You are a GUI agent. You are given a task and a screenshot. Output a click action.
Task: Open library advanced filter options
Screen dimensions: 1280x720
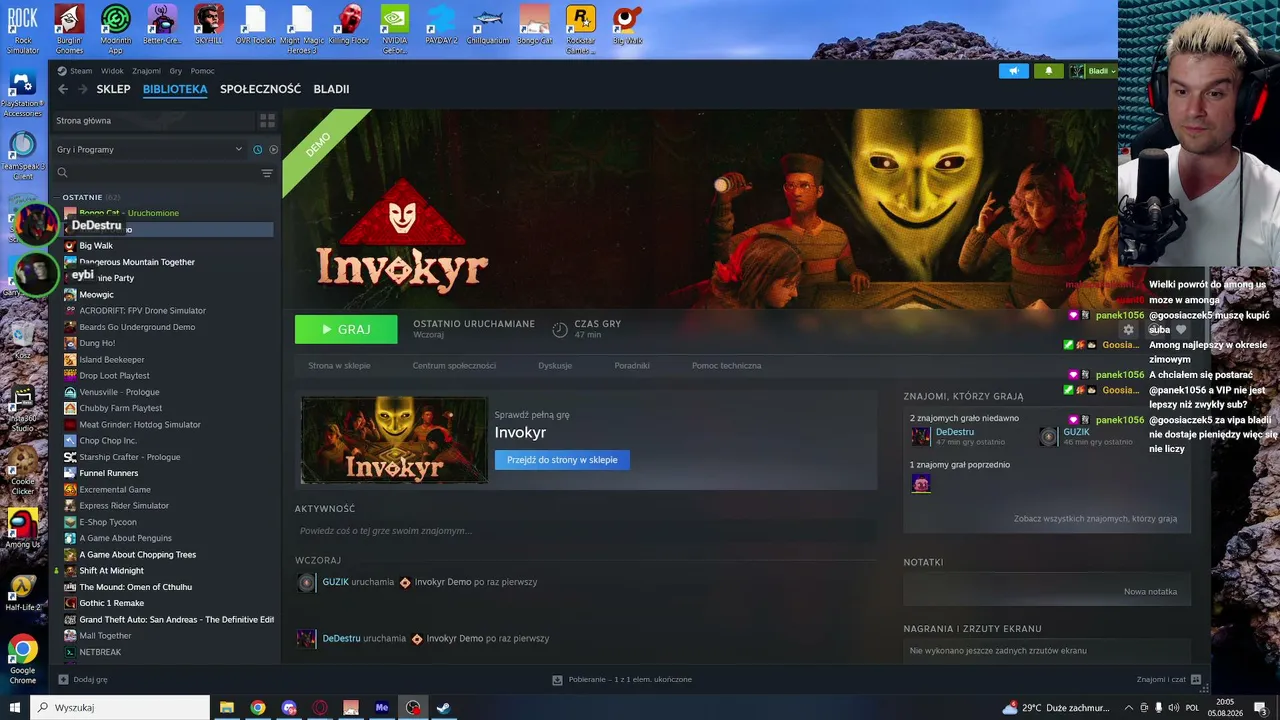click(267, 173)
